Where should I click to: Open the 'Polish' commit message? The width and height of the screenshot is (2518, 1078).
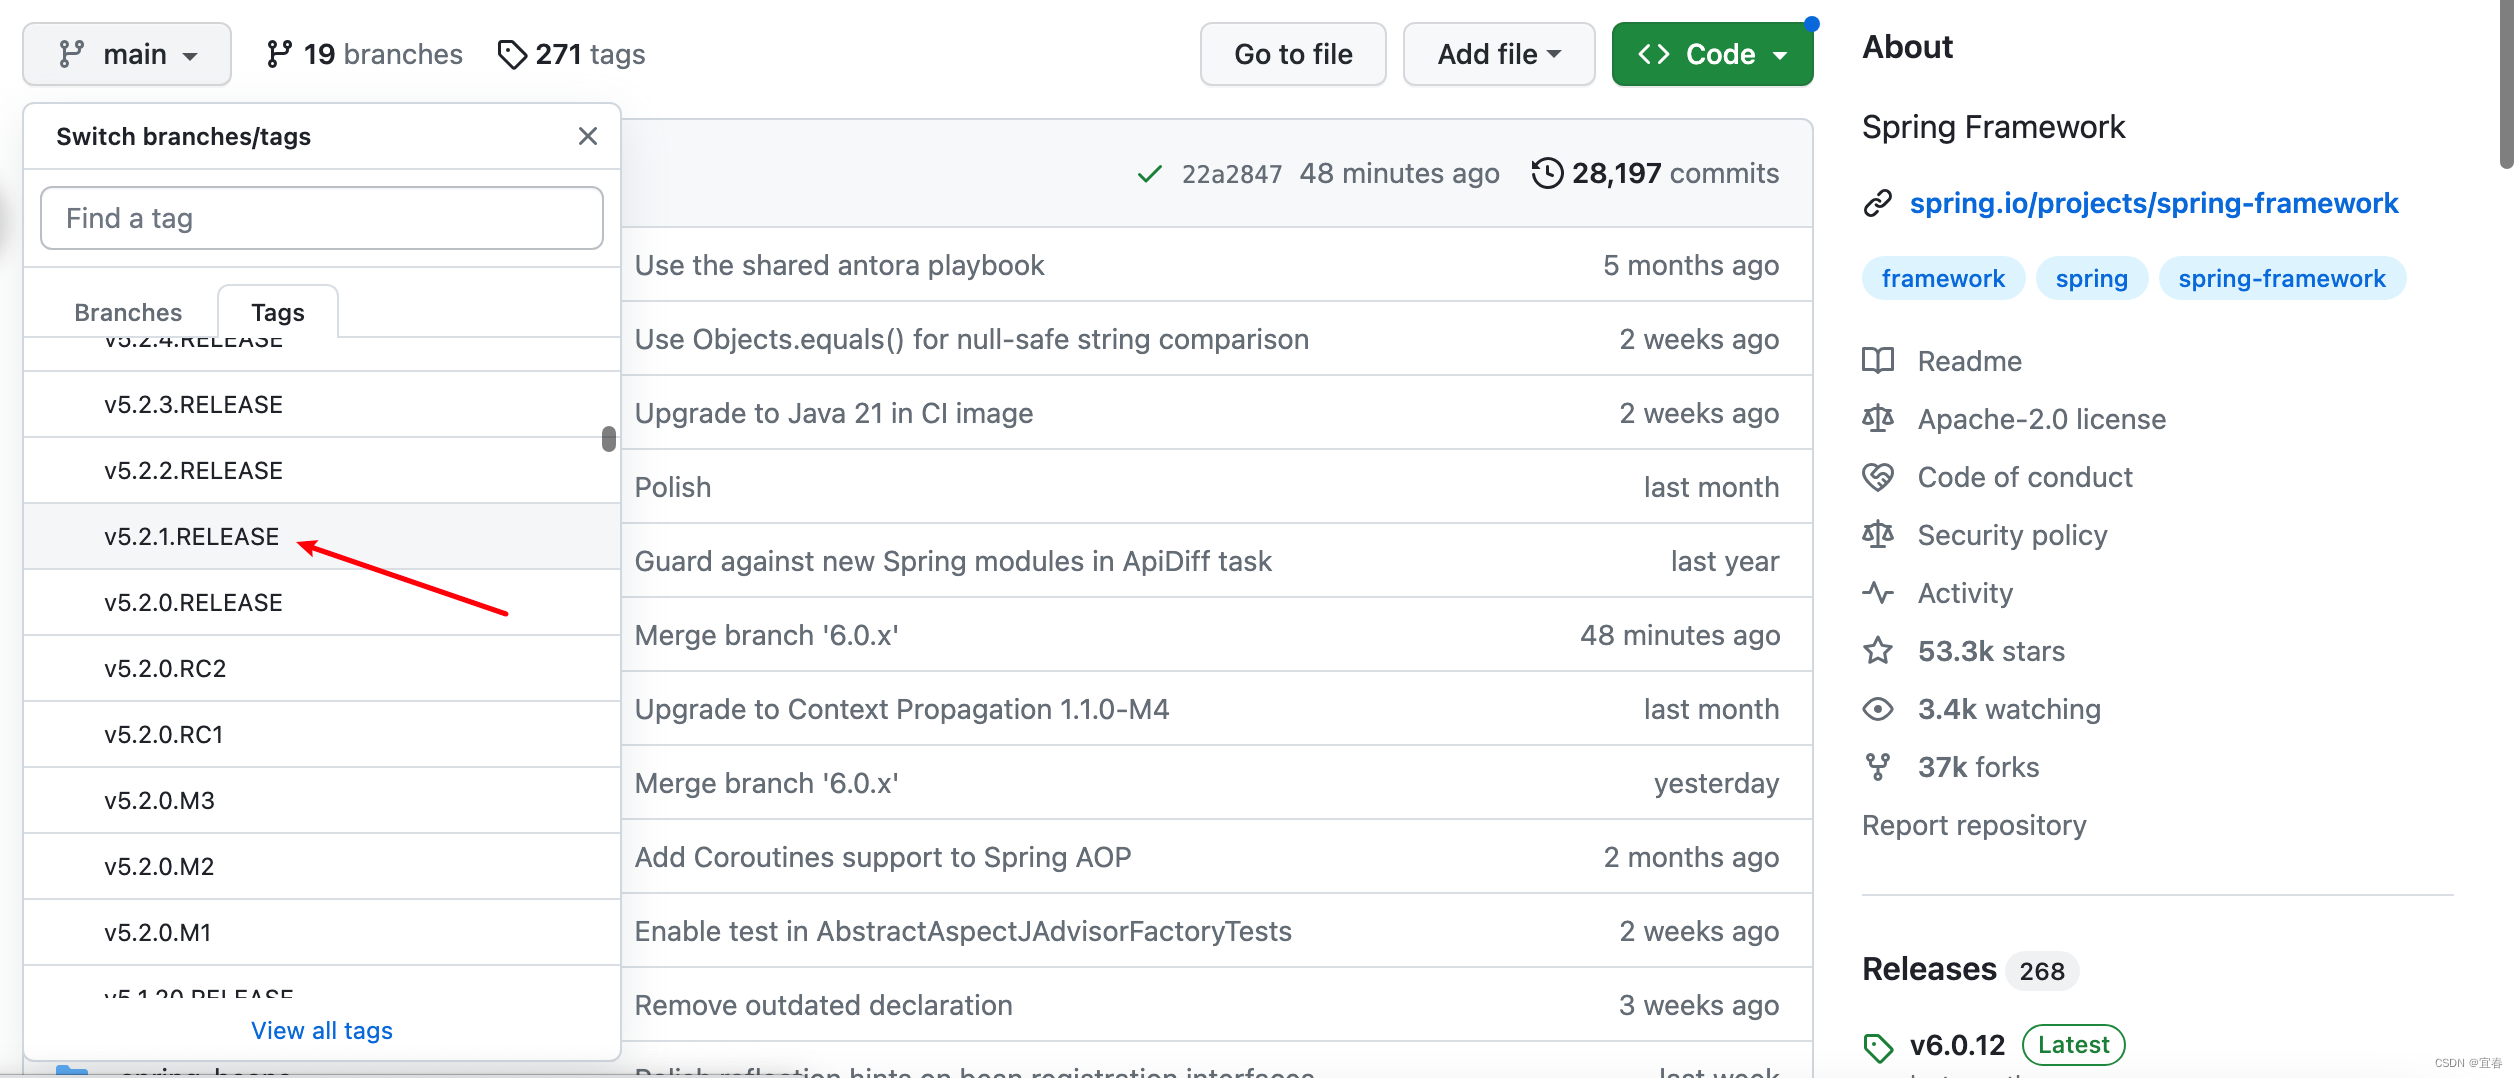[x=673, y=487]
